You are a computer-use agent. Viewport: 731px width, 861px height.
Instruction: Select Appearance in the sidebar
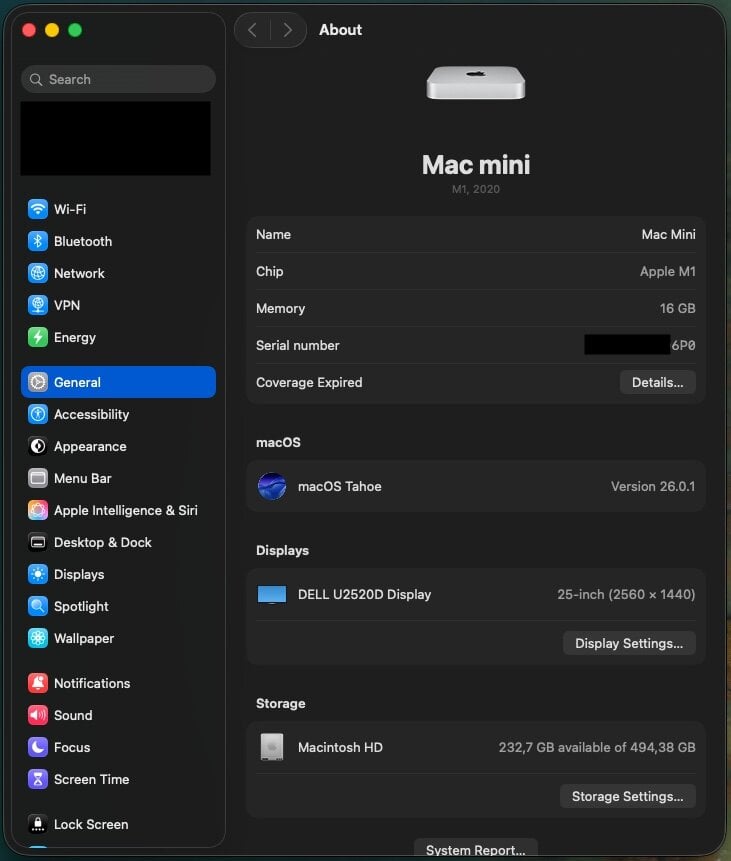click(x=90, y=446)
